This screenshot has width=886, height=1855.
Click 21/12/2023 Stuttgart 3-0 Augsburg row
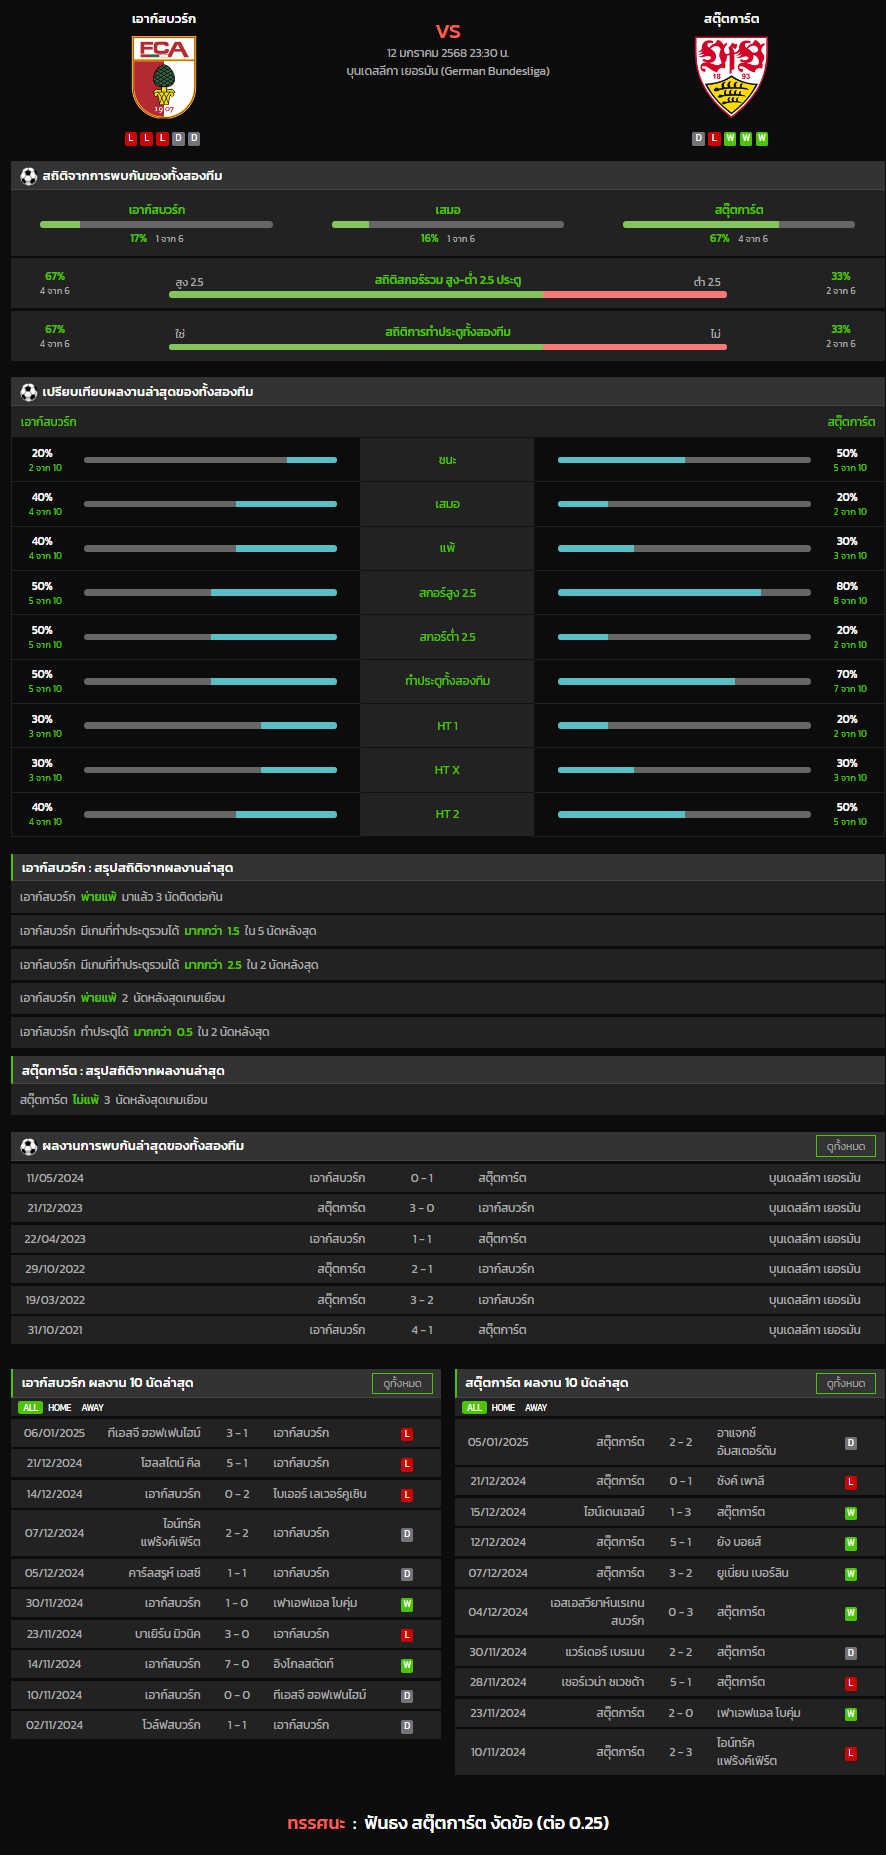448,1208
